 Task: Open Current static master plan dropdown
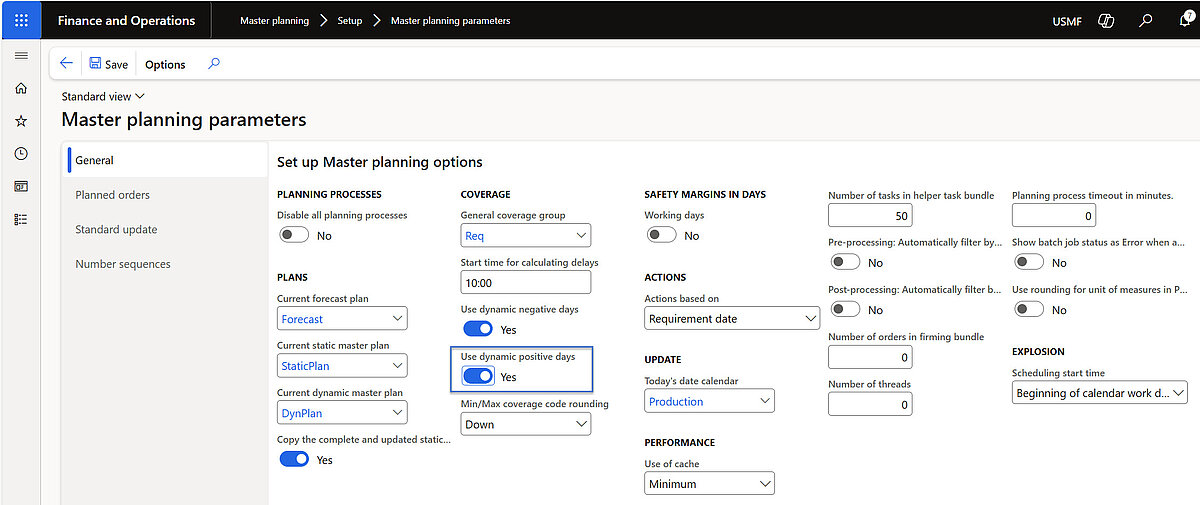click(x=397, y=366)
